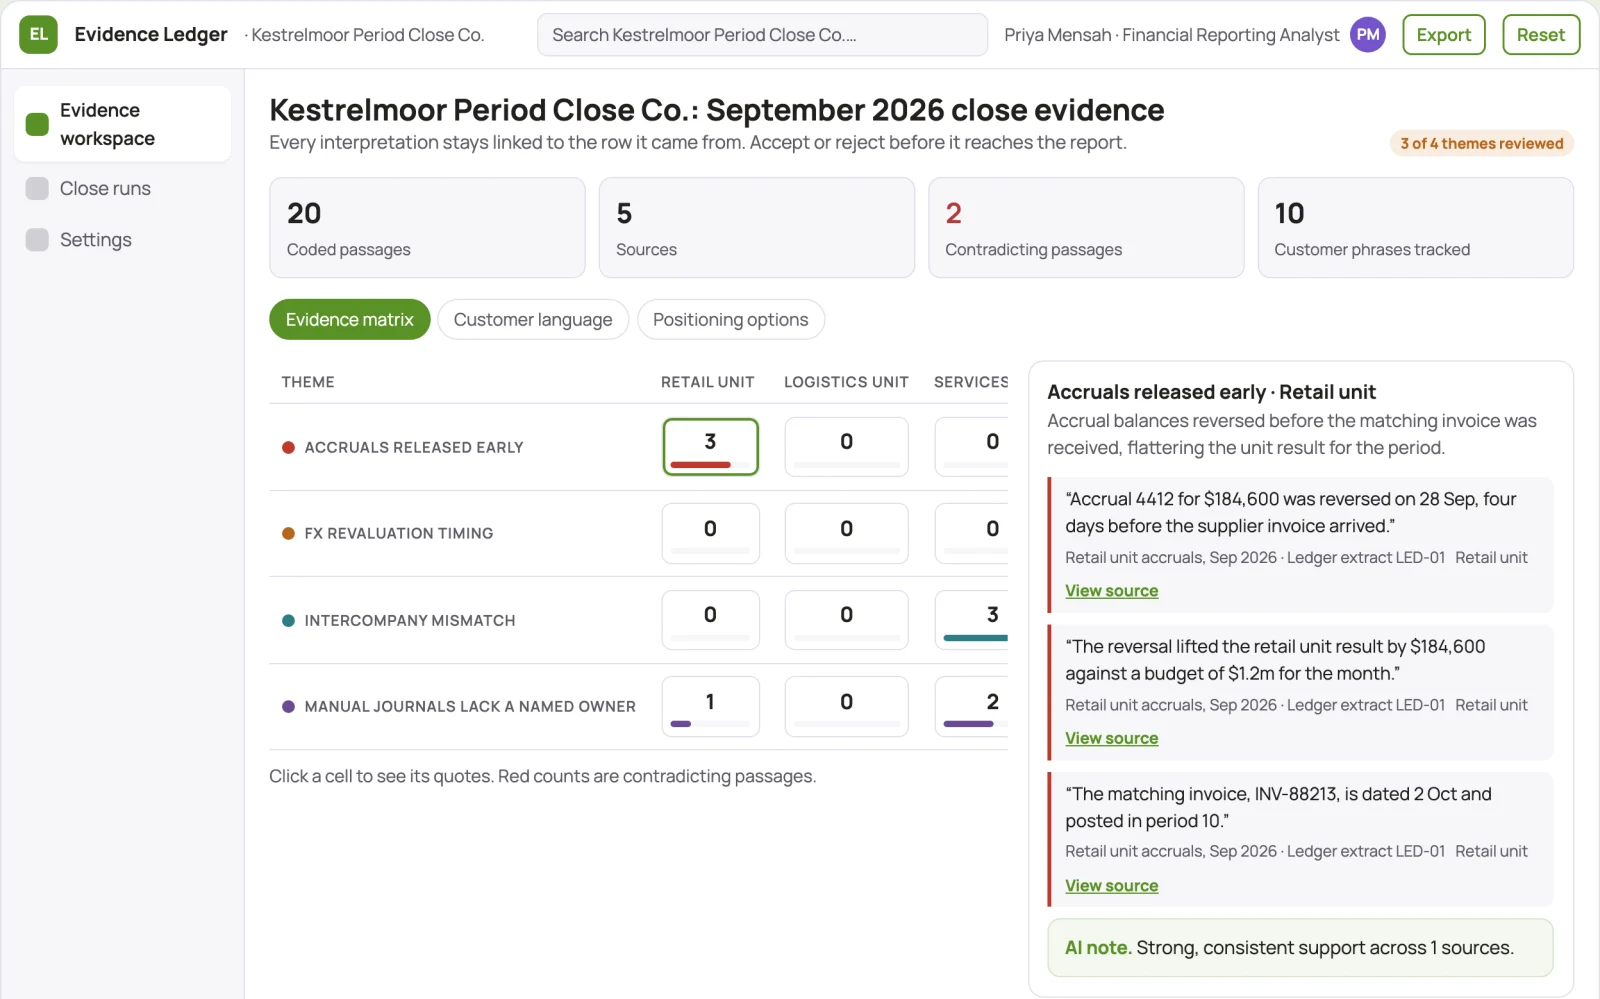Click the LOGISTICS UNIT column header
Image resolution: width=1600 pixels, height=999 pixels.
[x=846, y=382]
